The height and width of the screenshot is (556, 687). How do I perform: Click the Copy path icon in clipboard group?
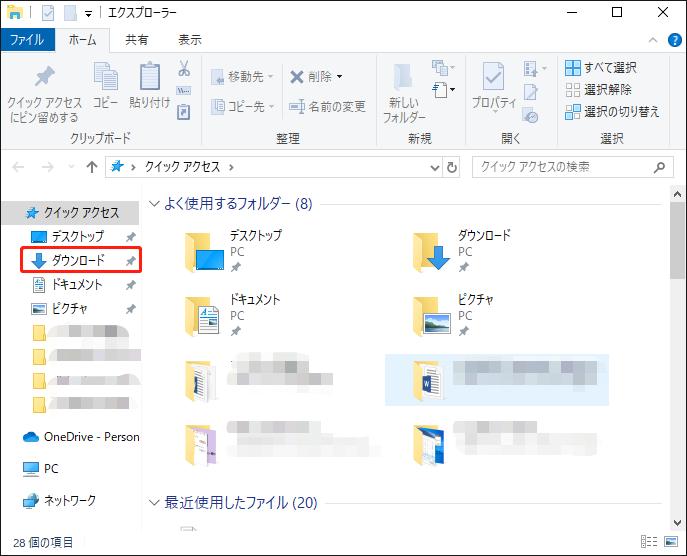pos(184,91)
